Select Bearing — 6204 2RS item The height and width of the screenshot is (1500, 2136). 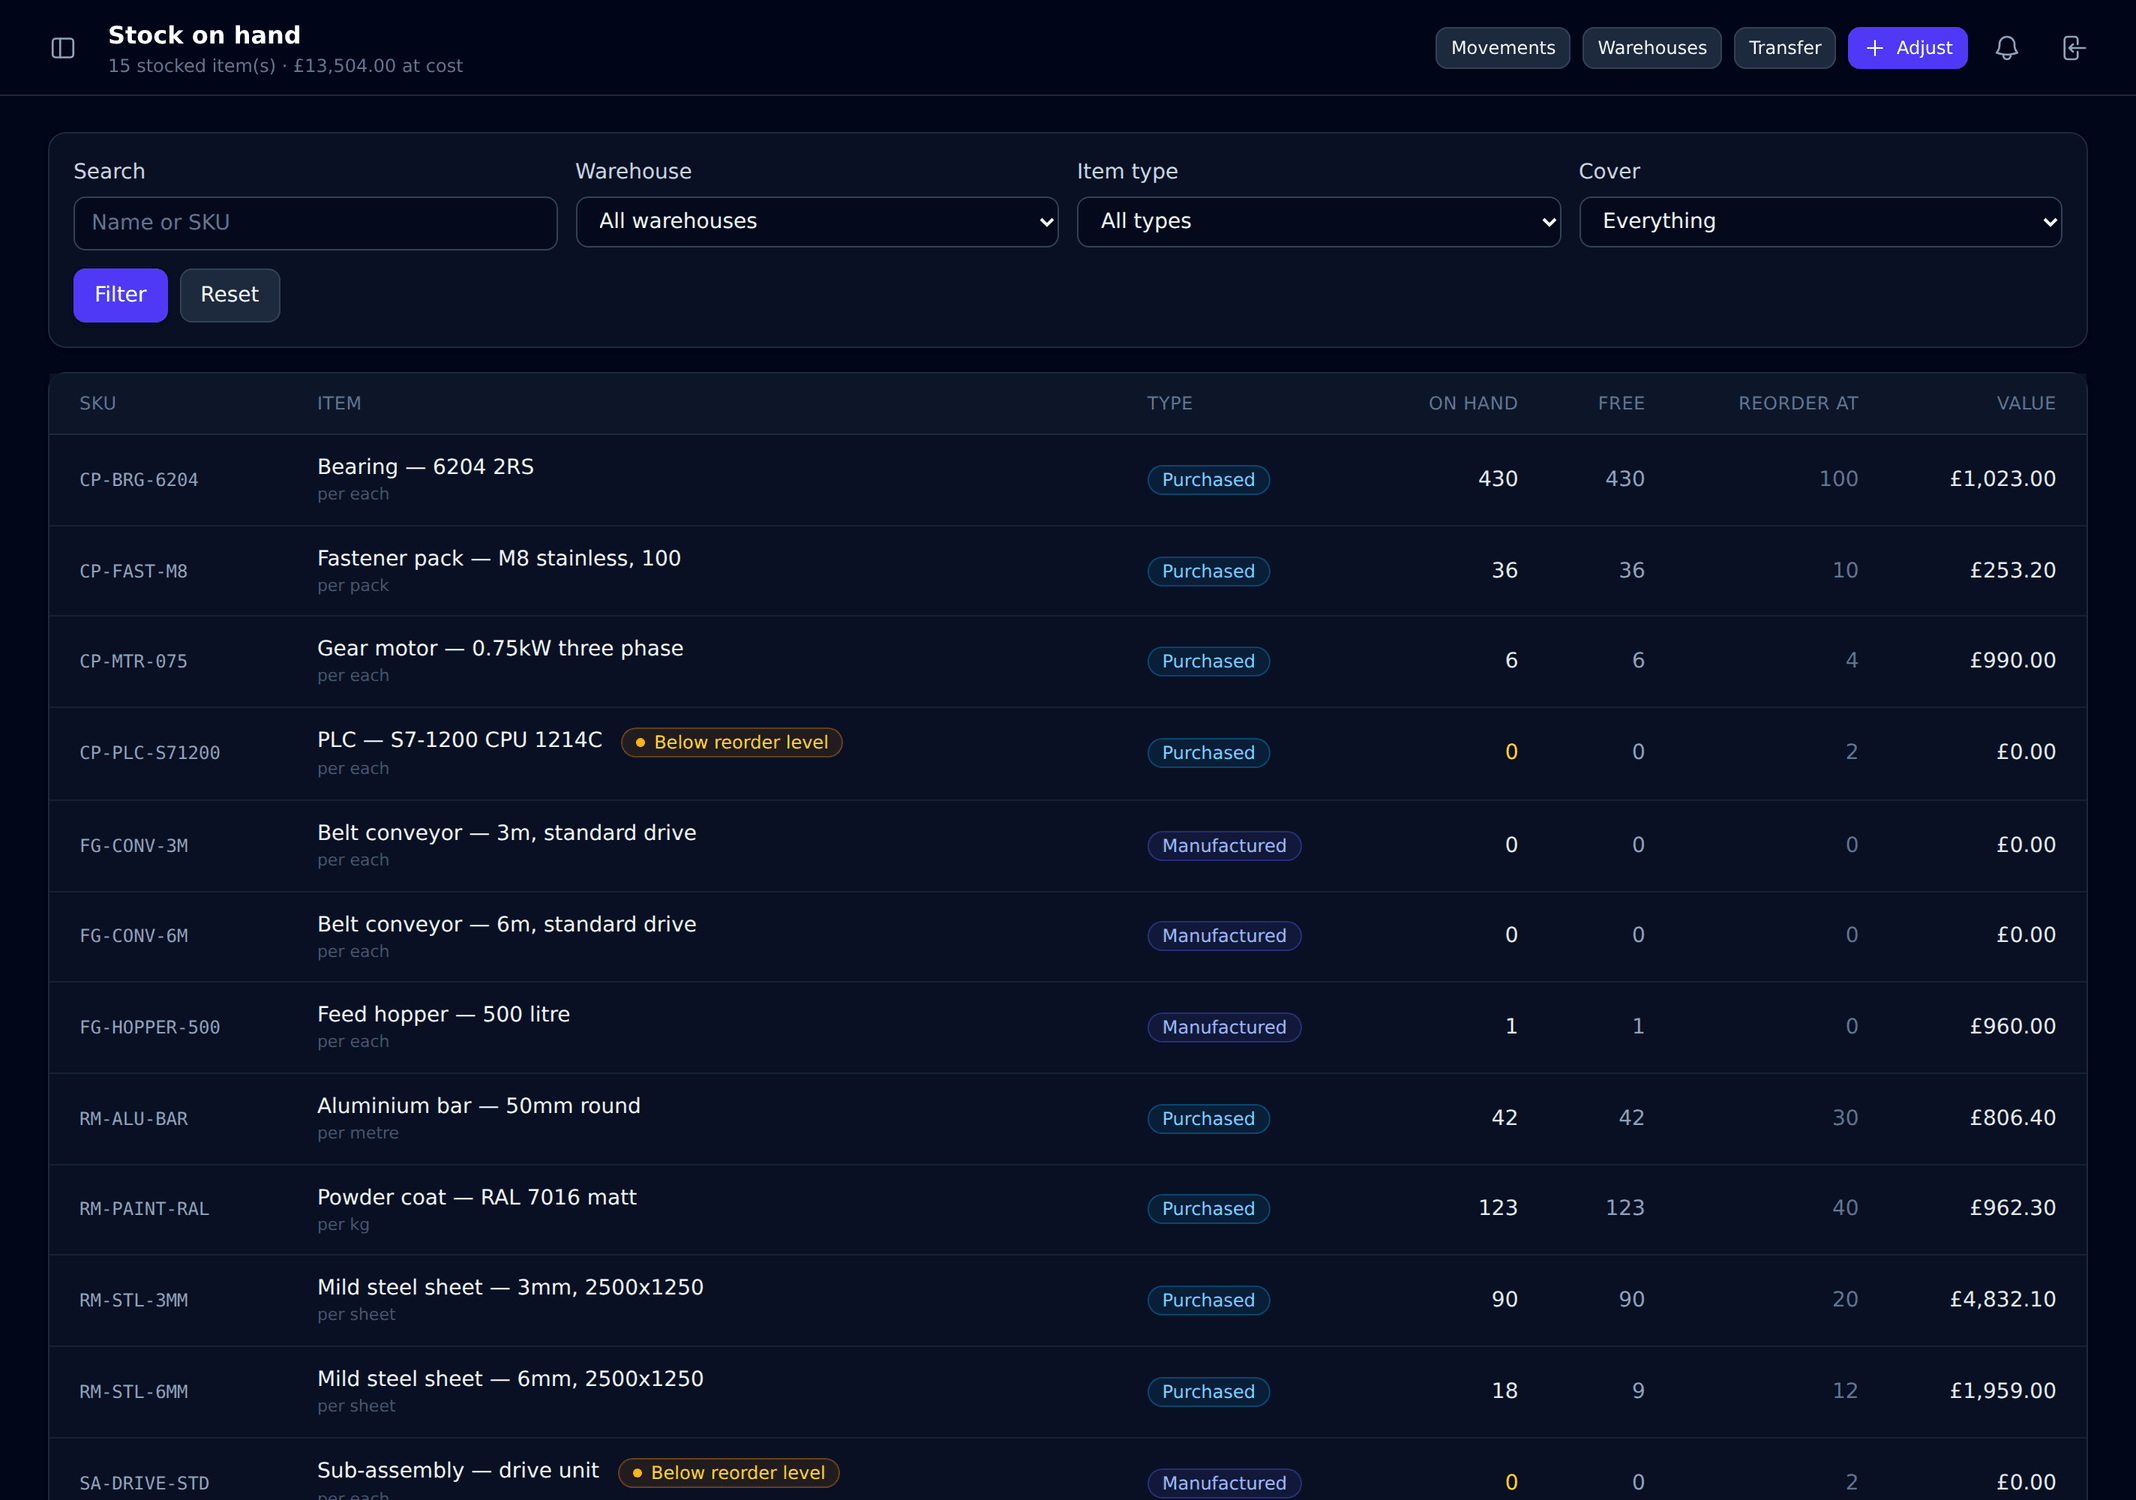[425, 467]
